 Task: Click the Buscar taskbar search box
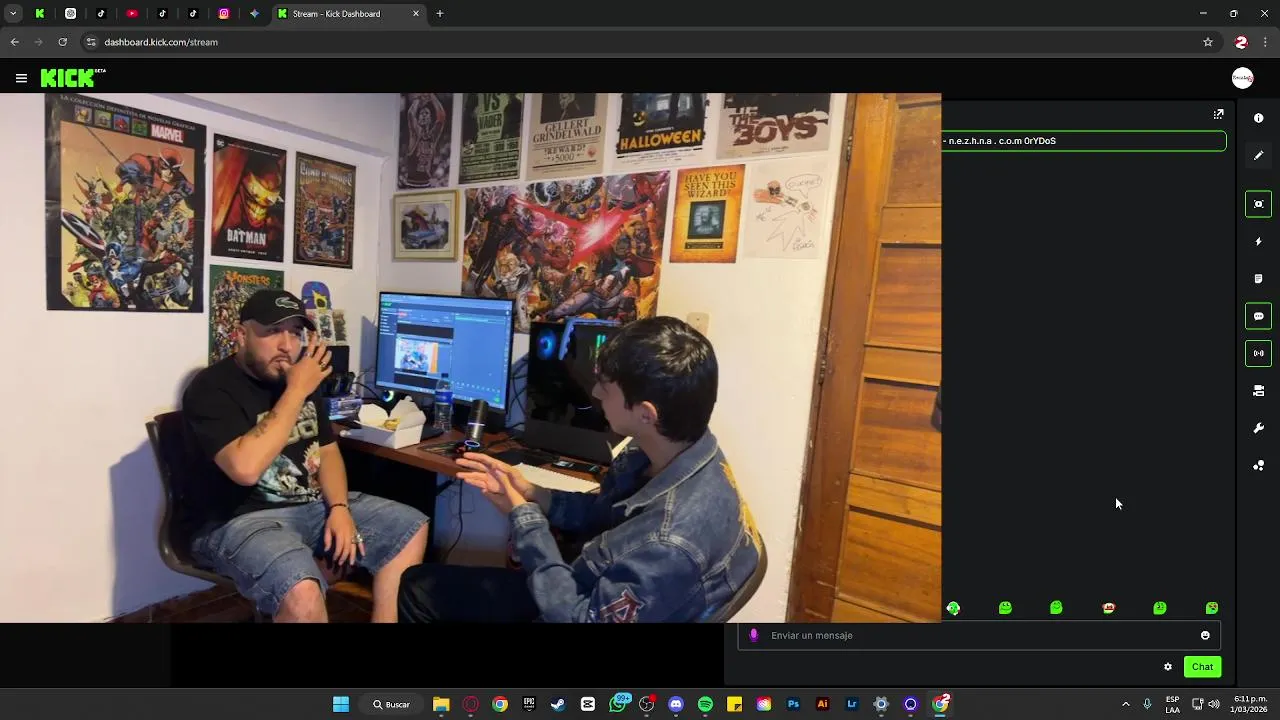pyautogui.click(x=391, y=704)
